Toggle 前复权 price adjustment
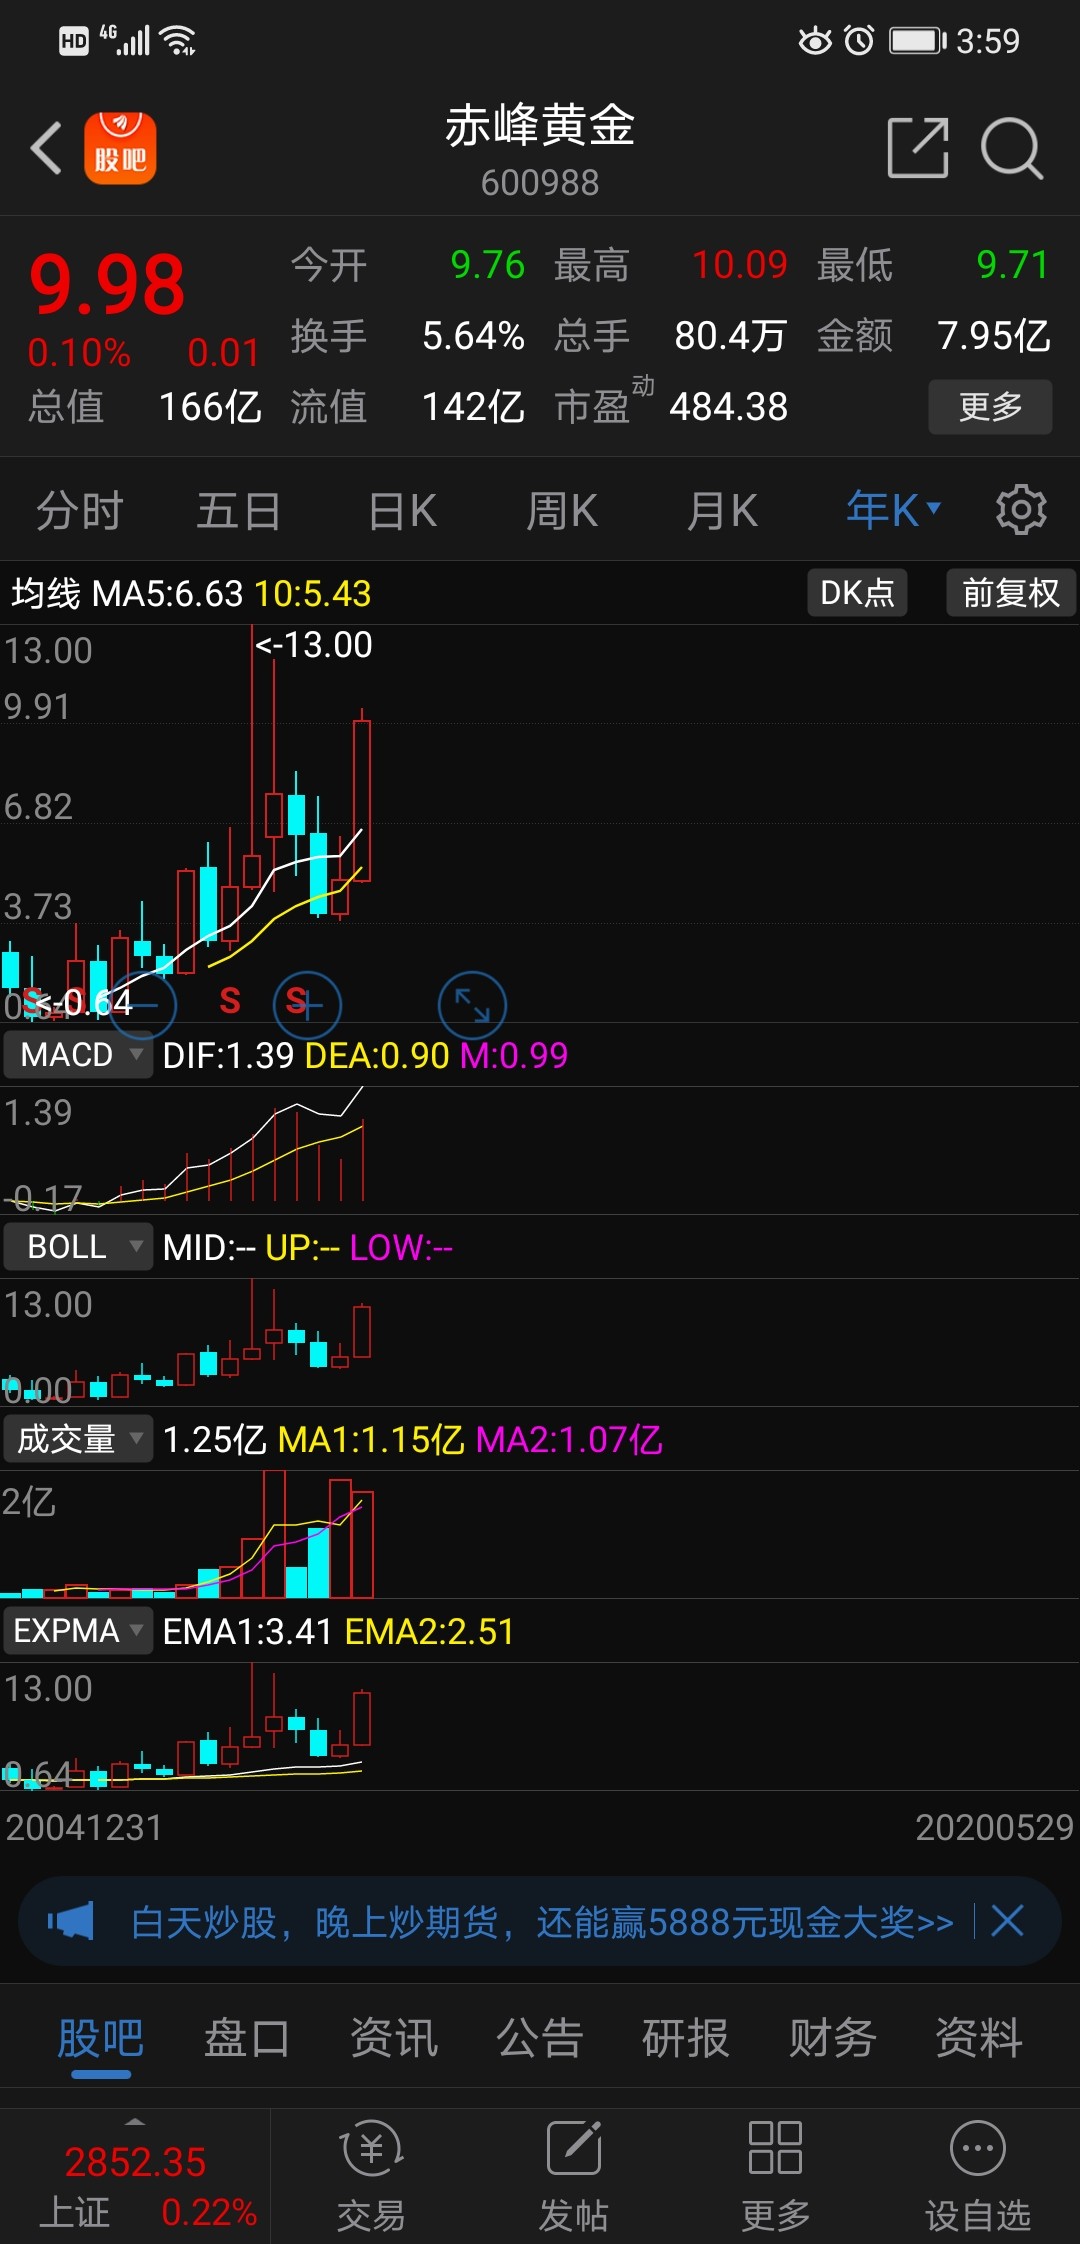Viewport: 1080px width, 2244px height. pyautogui.click(x=1010, y=593)
